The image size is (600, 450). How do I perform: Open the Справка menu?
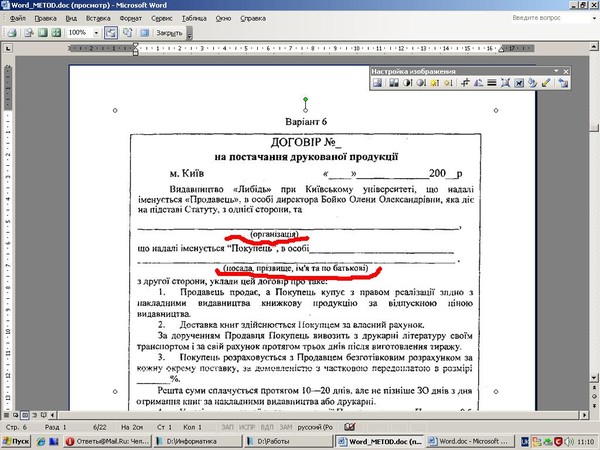coord(253,18)
